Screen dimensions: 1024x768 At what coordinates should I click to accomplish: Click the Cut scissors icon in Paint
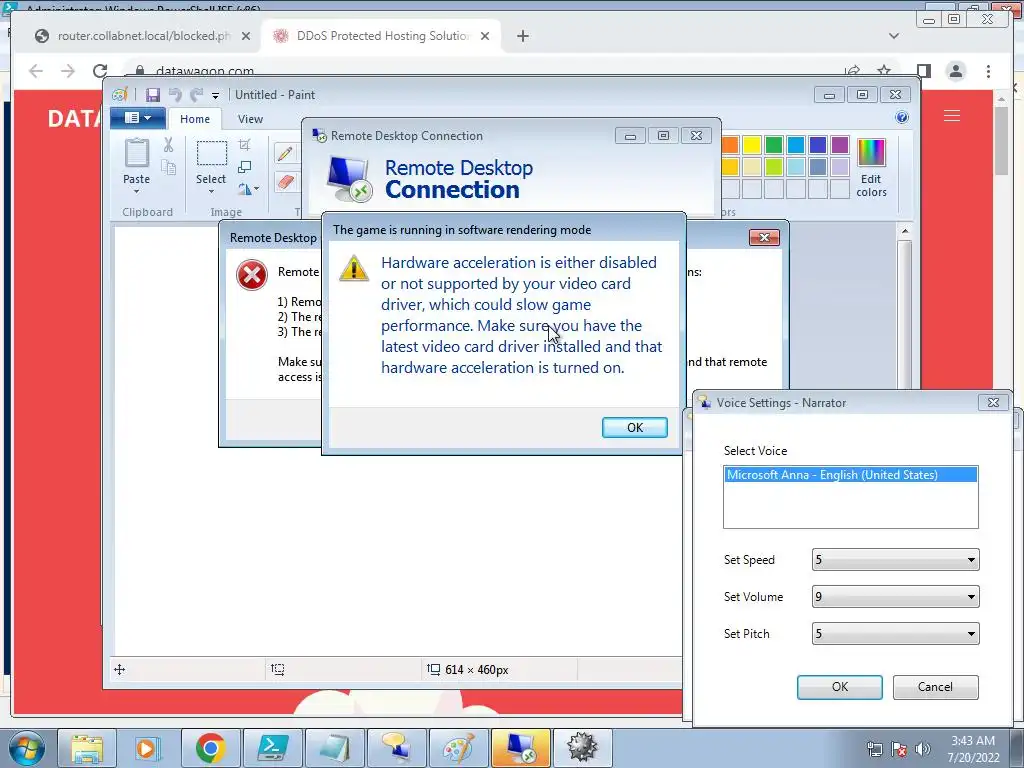[x=168, y=145]
